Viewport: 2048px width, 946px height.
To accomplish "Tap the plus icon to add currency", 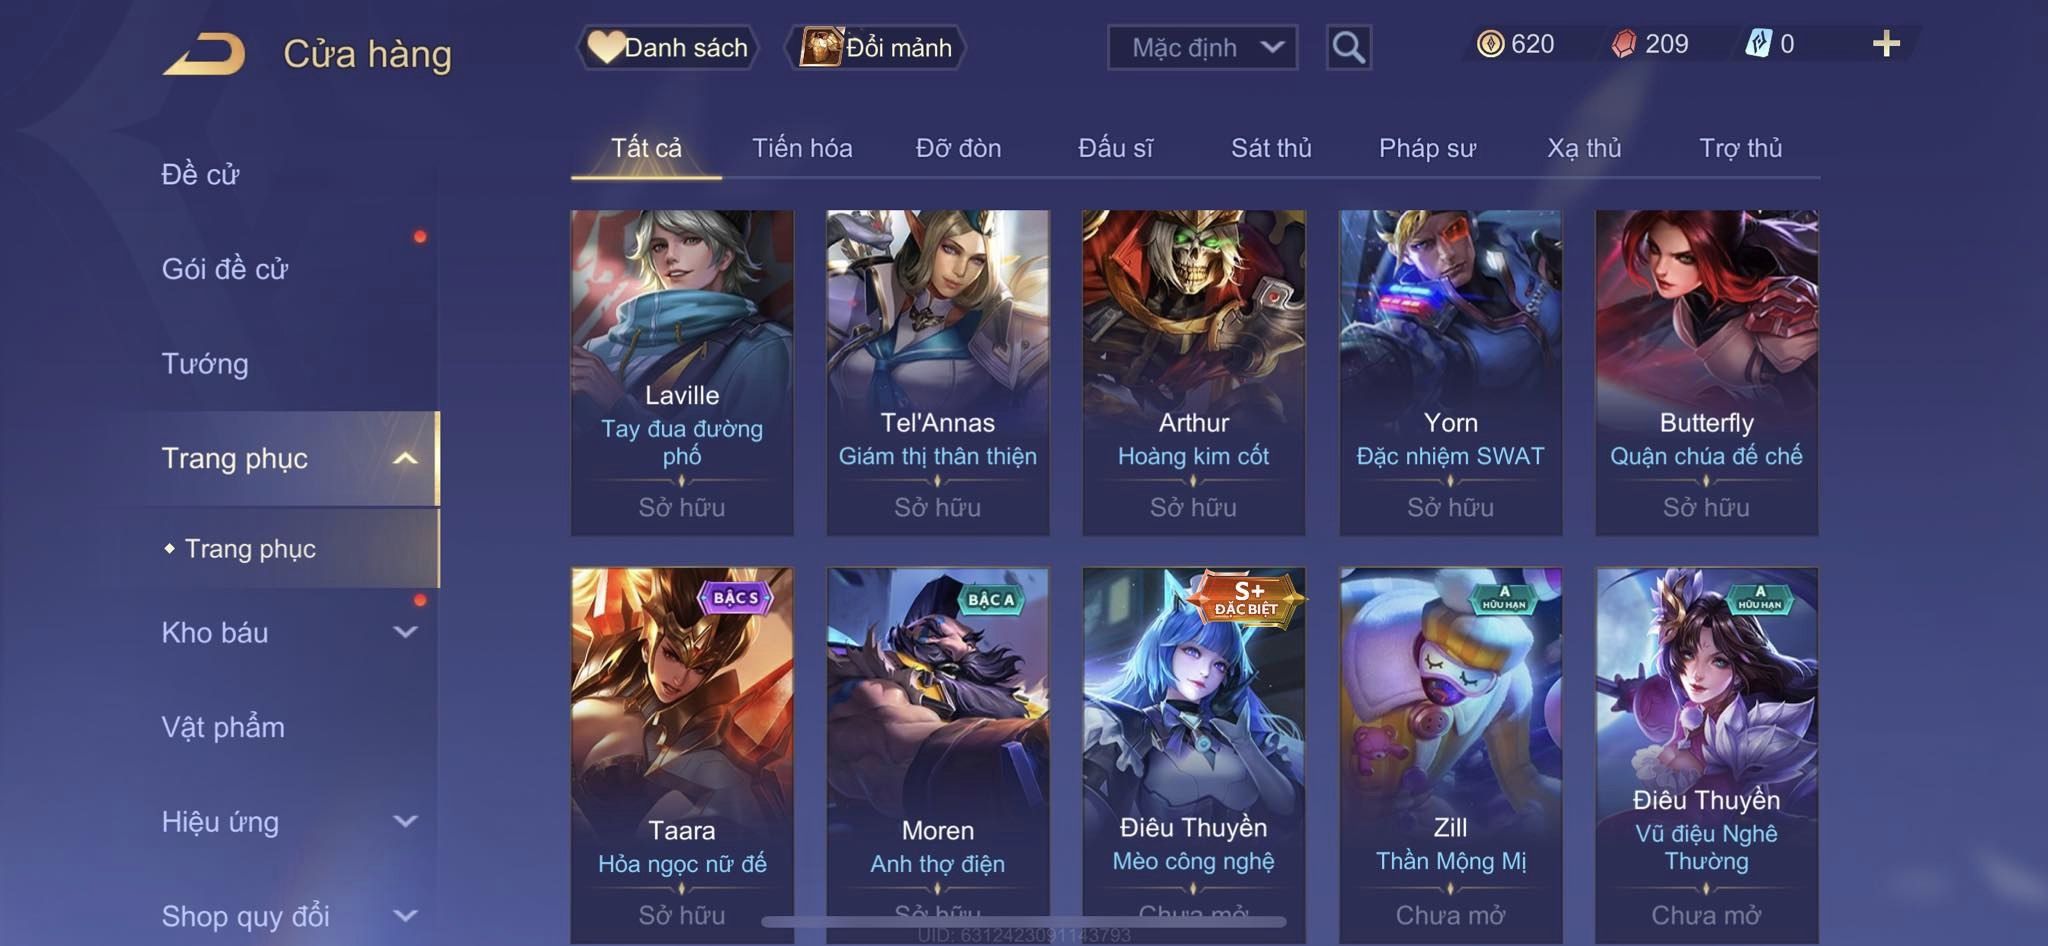I will pyautogui.click(x=1886, y=44).
